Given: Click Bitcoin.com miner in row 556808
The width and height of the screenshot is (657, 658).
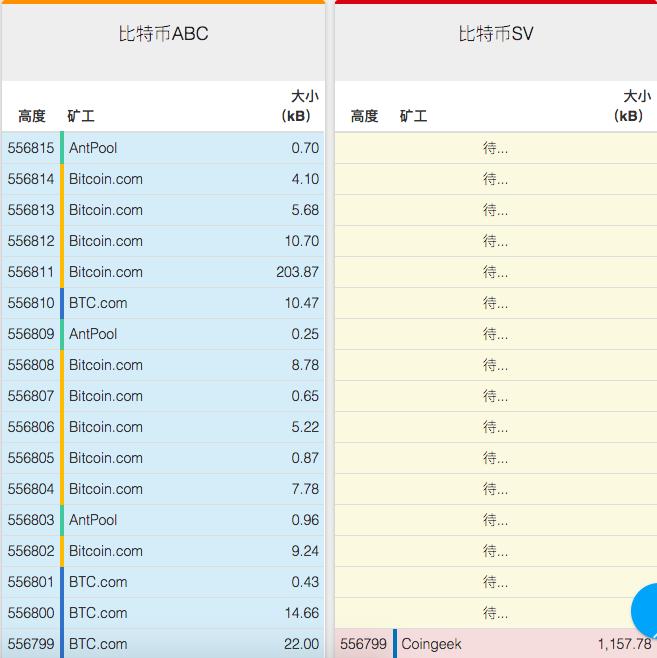Looking at the screenshot, I should coord(106,365).
